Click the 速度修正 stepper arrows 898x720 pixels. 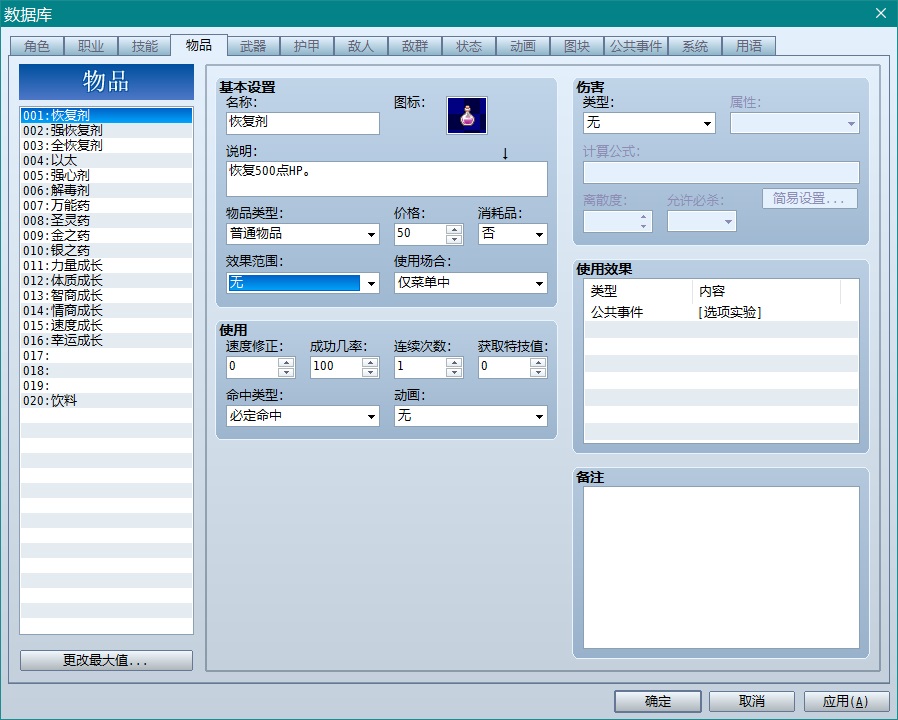[x=286, y=367]
